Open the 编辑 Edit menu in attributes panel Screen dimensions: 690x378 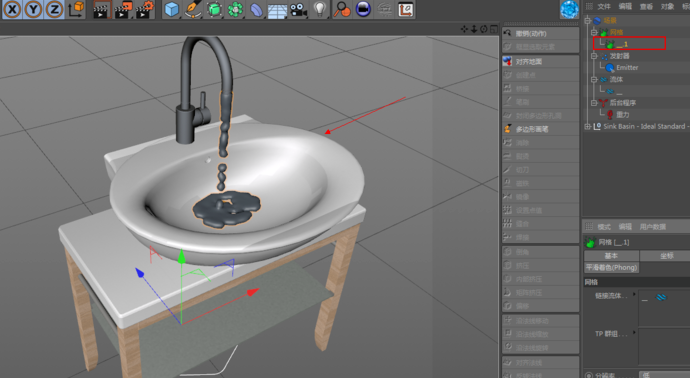pos(625,227)
